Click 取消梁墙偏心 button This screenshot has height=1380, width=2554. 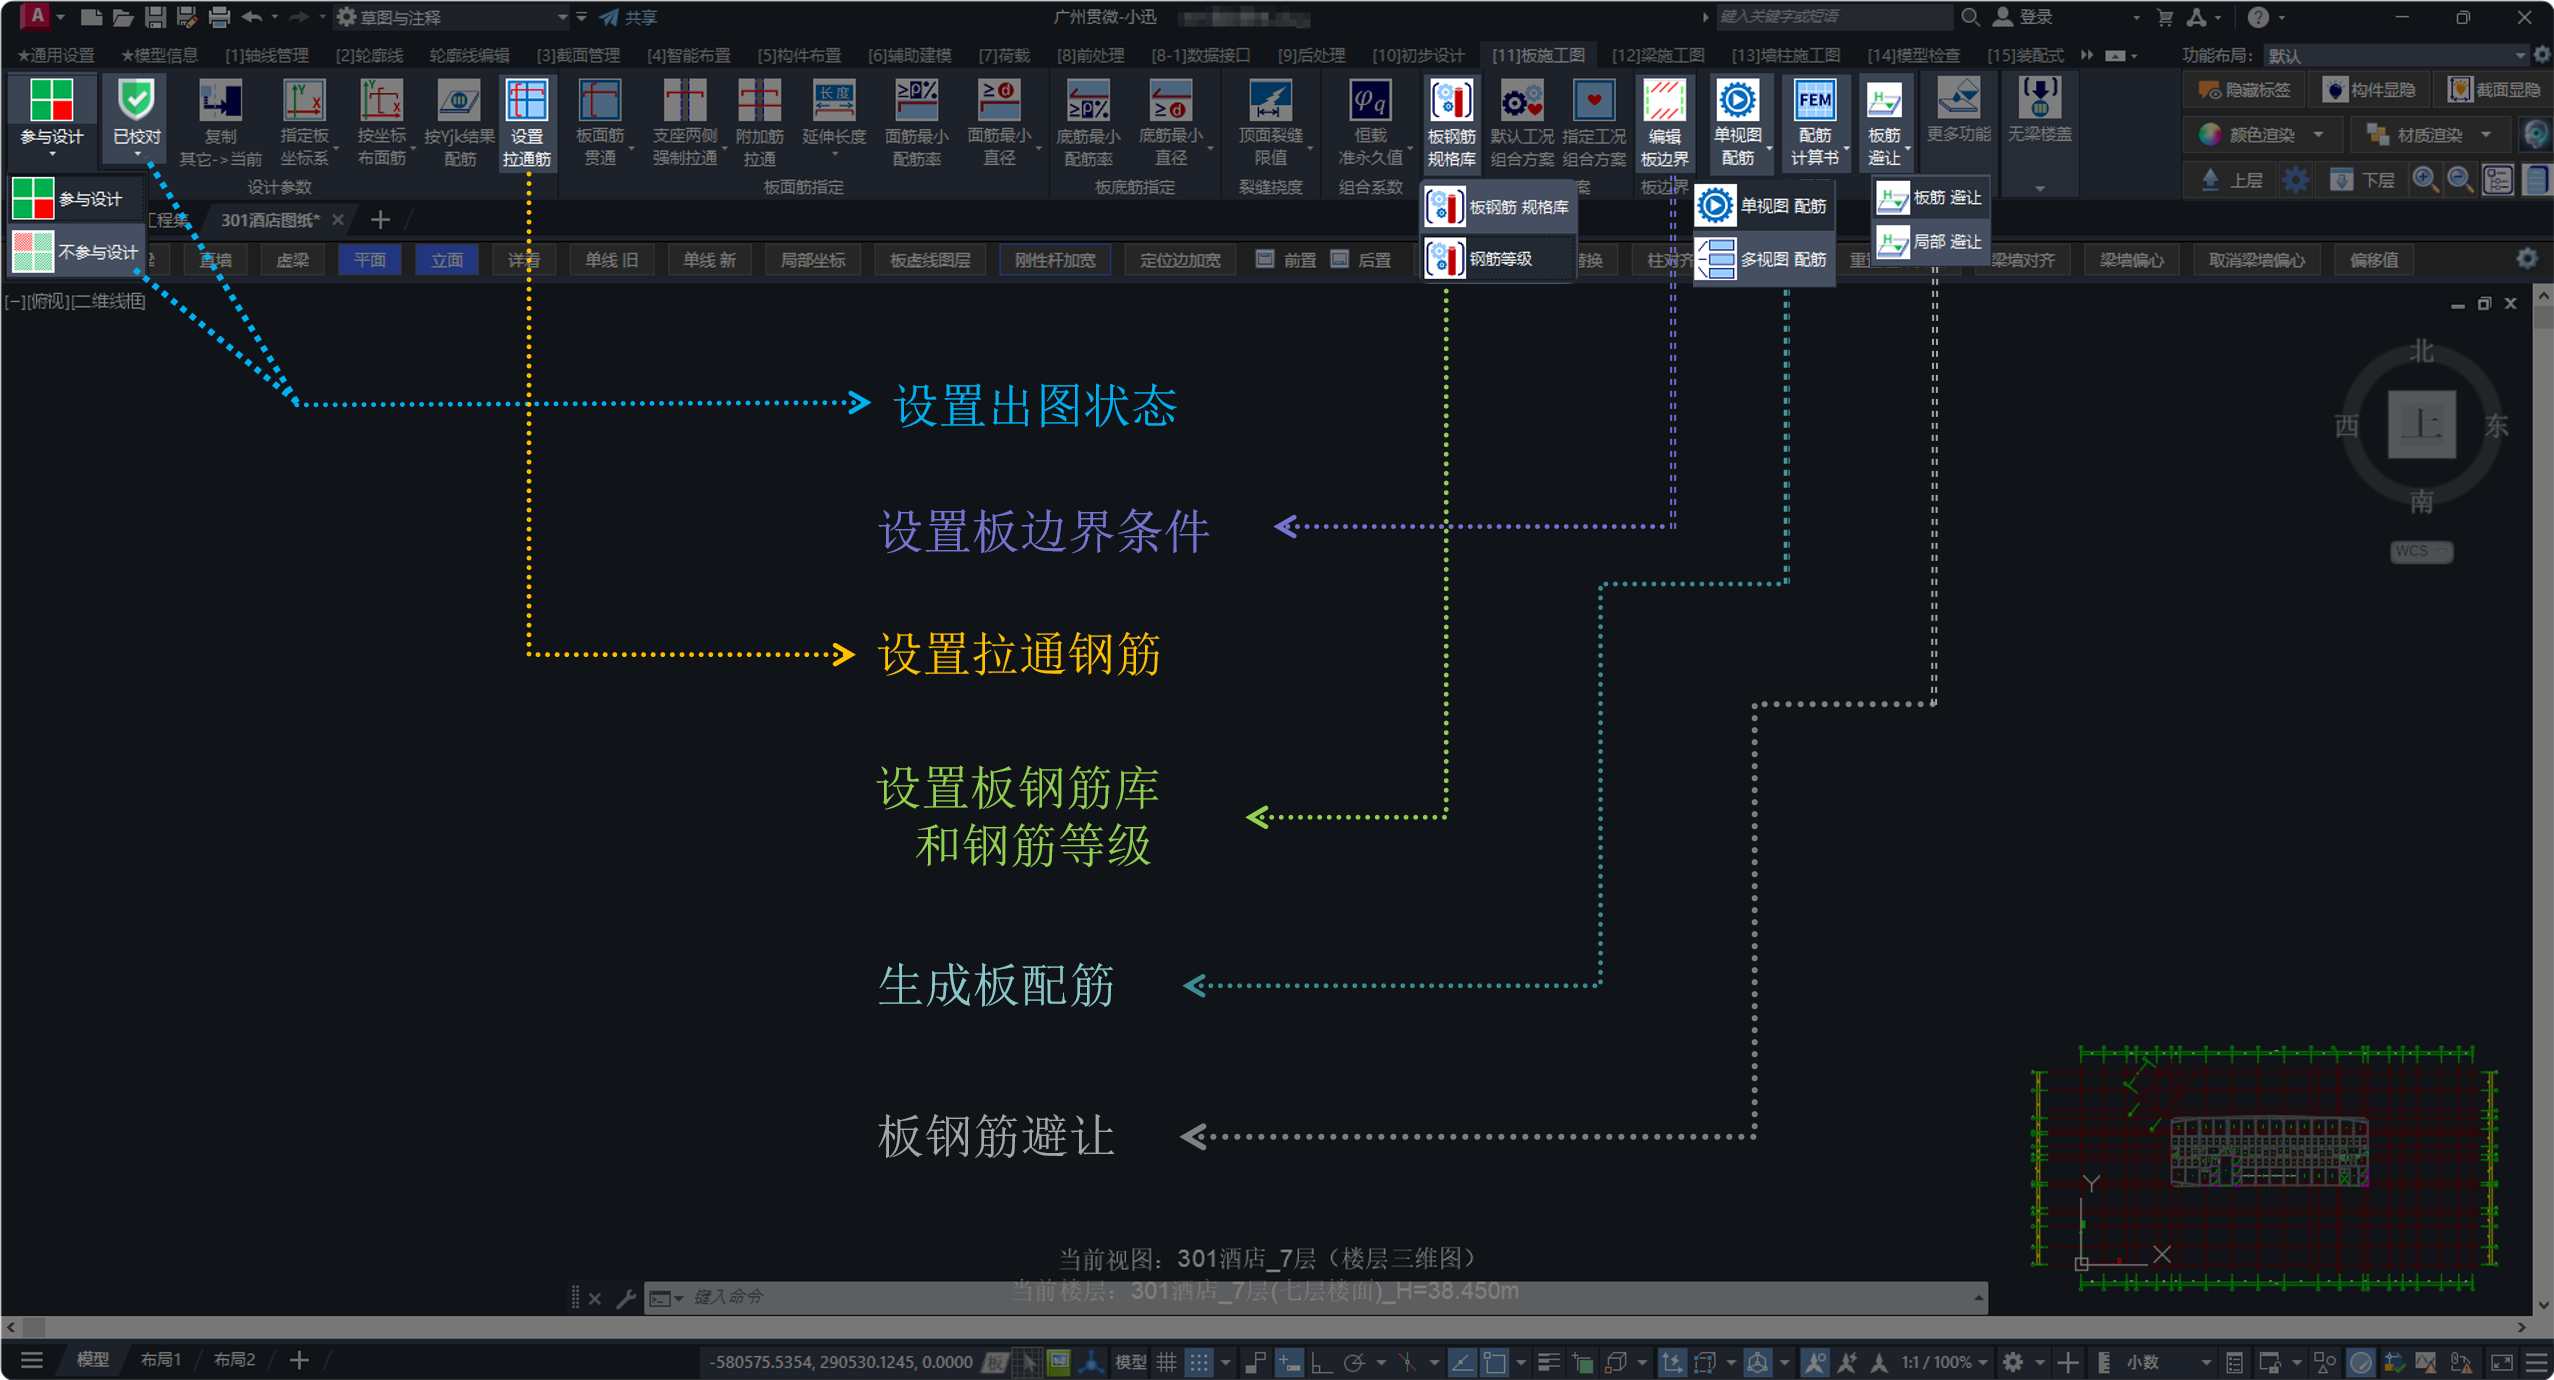(2256, 260)
